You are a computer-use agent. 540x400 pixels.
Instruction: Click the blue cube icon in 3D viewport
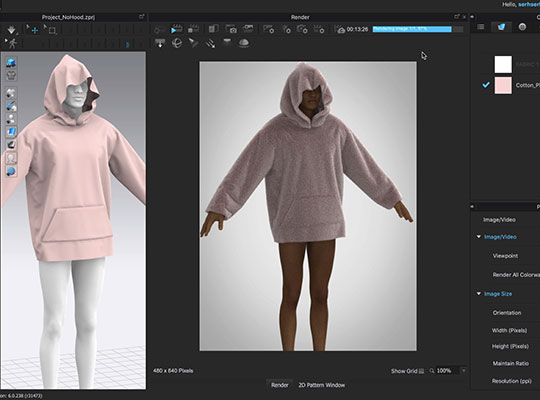(x=11, y=63)
